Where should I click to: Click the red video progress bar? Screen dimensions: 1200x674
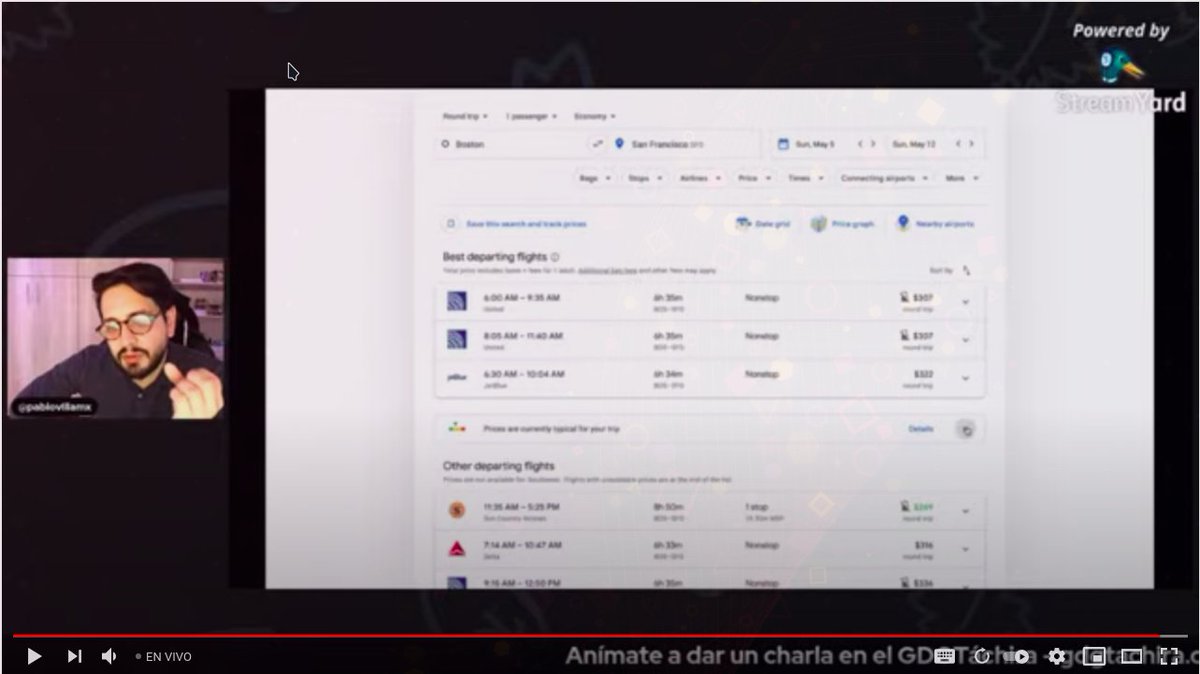coord(600,634)
